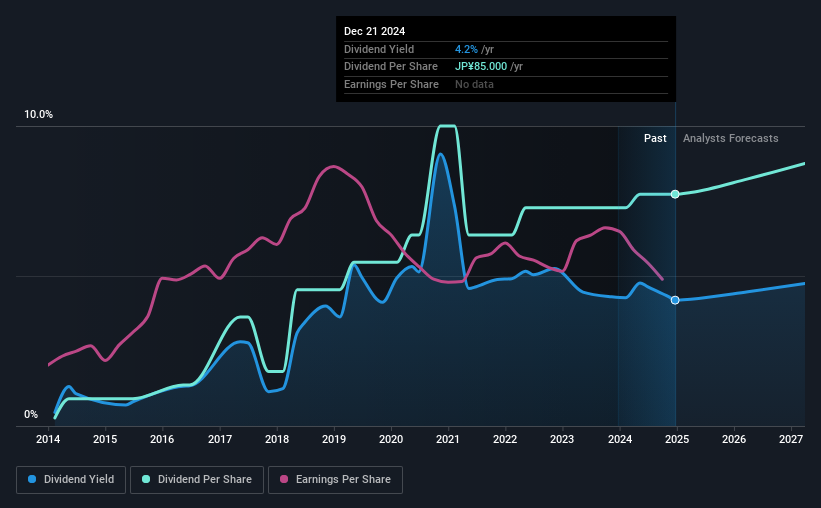
Task: Click the 'Dec 21 2024' tooltip date
Action: (374, 31)
